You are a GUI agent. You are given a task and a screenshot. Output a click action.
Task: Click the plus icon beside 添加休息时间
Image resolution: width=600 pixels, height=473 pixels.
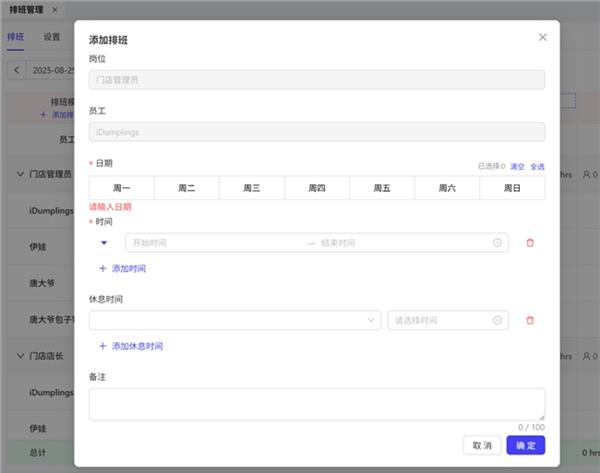pyautogui.click(x=103, y=346)
